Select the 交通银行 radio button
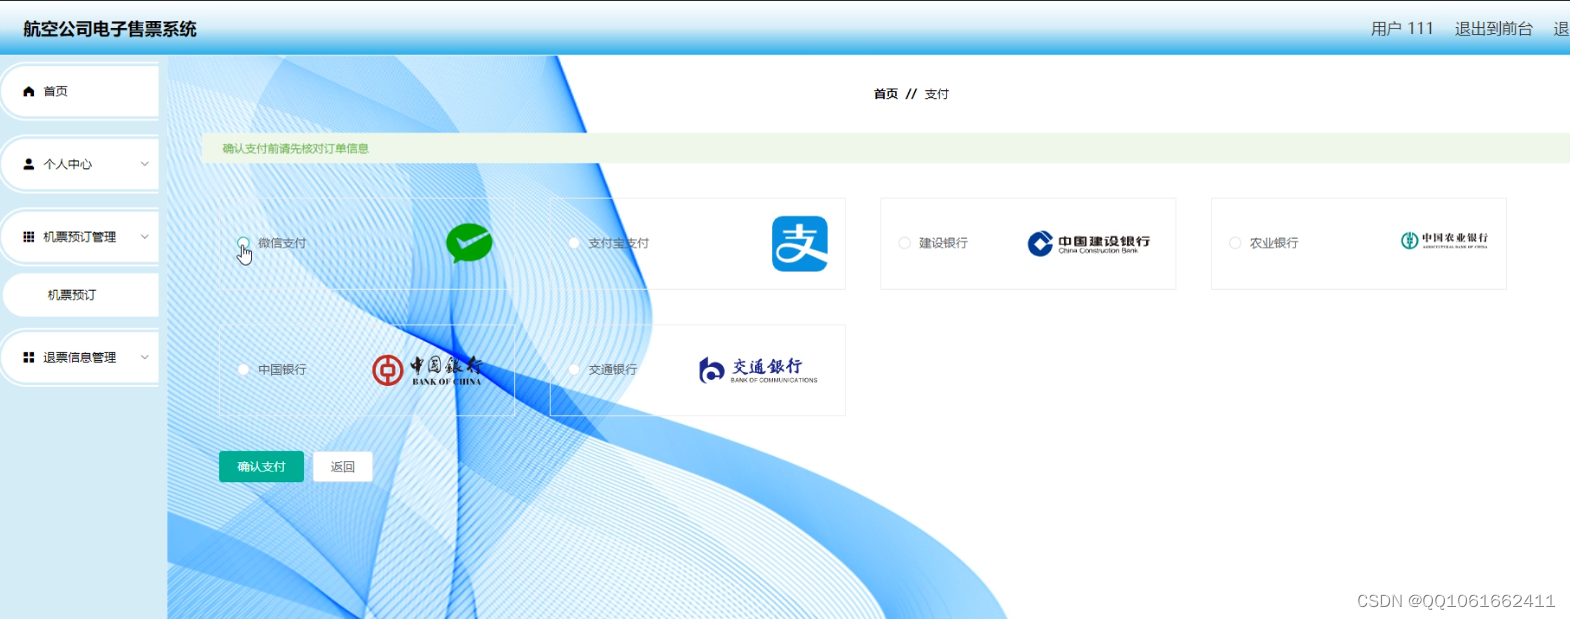1570x619 pixels. tap(574, 370)
